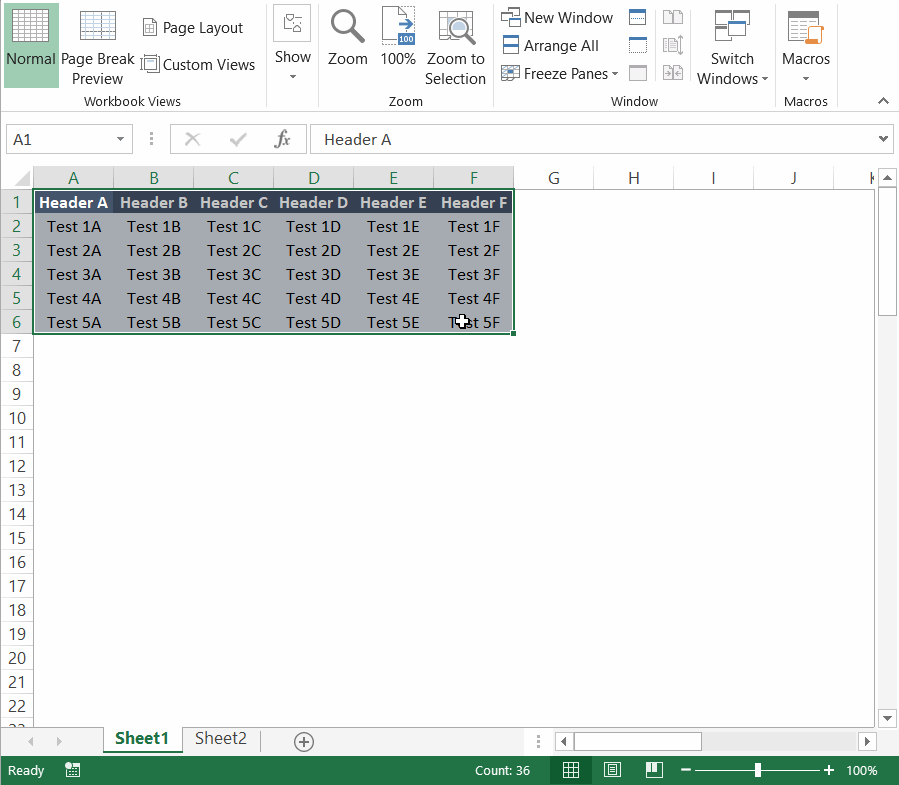Open Custom Views dialog
This screenshot has width=899, height=785.
coord(198,64)
